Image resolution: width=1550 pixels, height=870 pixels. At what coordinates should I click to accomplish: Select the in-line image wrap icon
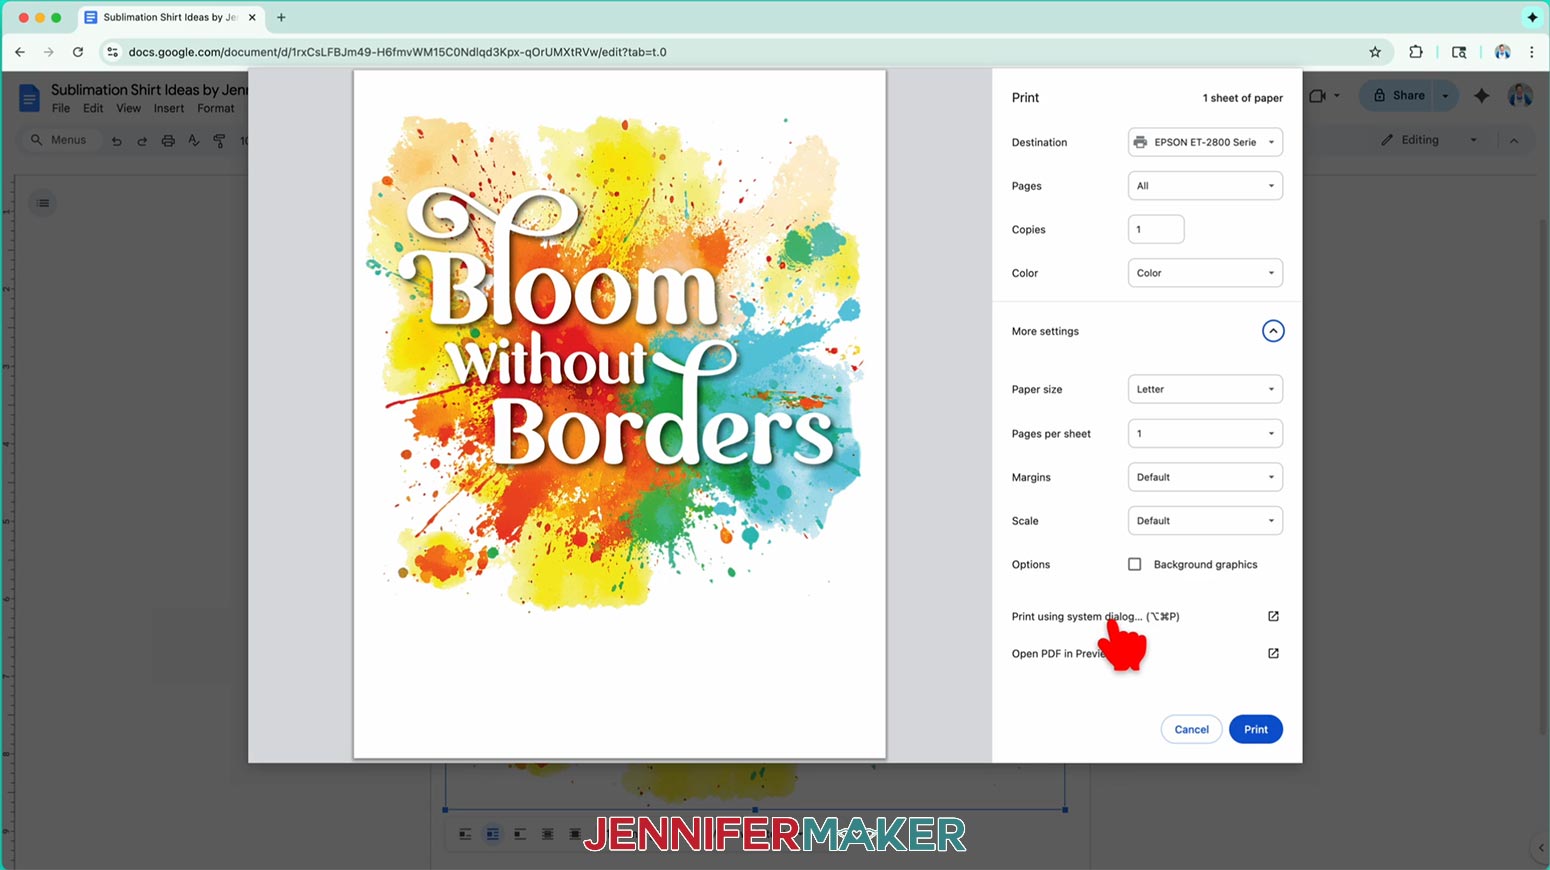pyautogui.click(x=465, y=834)
